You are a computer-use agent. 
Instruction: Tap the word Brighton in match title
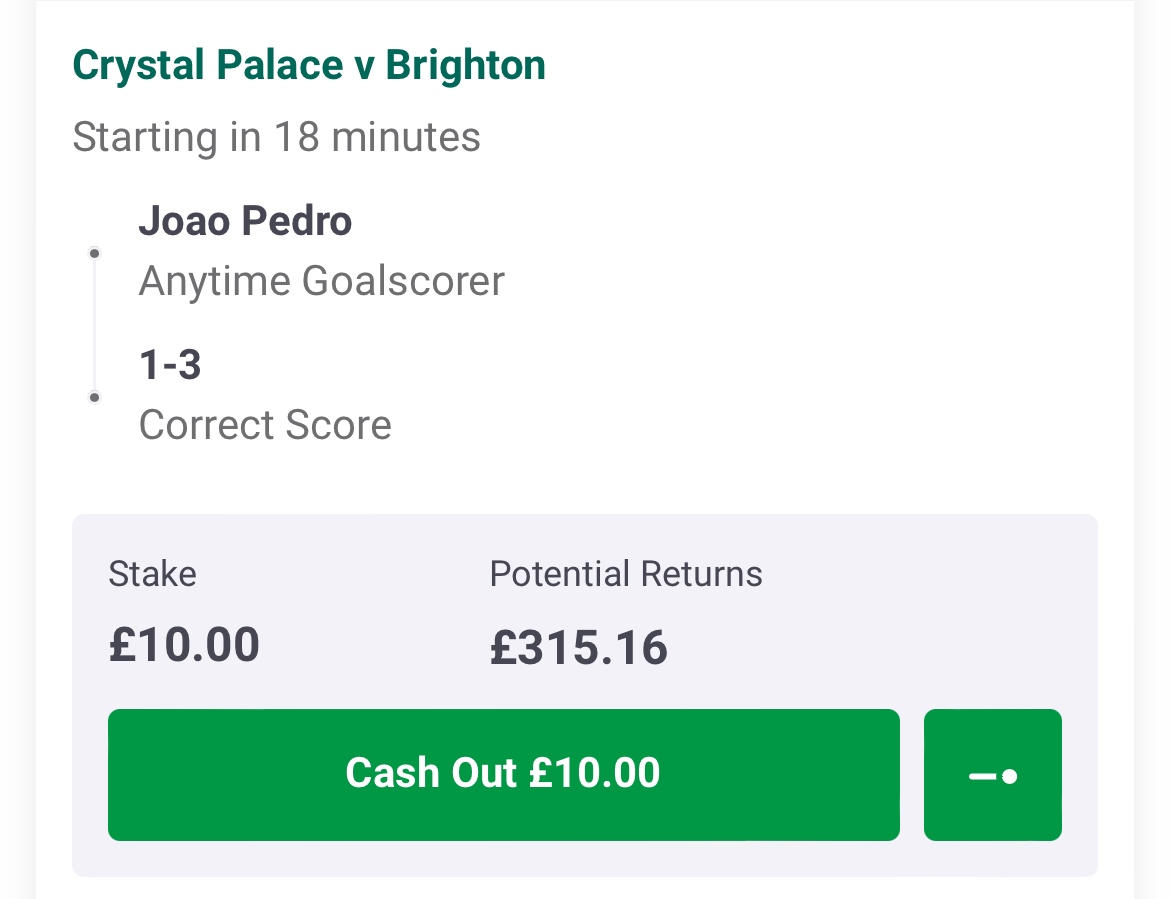(x=466, y=65)
